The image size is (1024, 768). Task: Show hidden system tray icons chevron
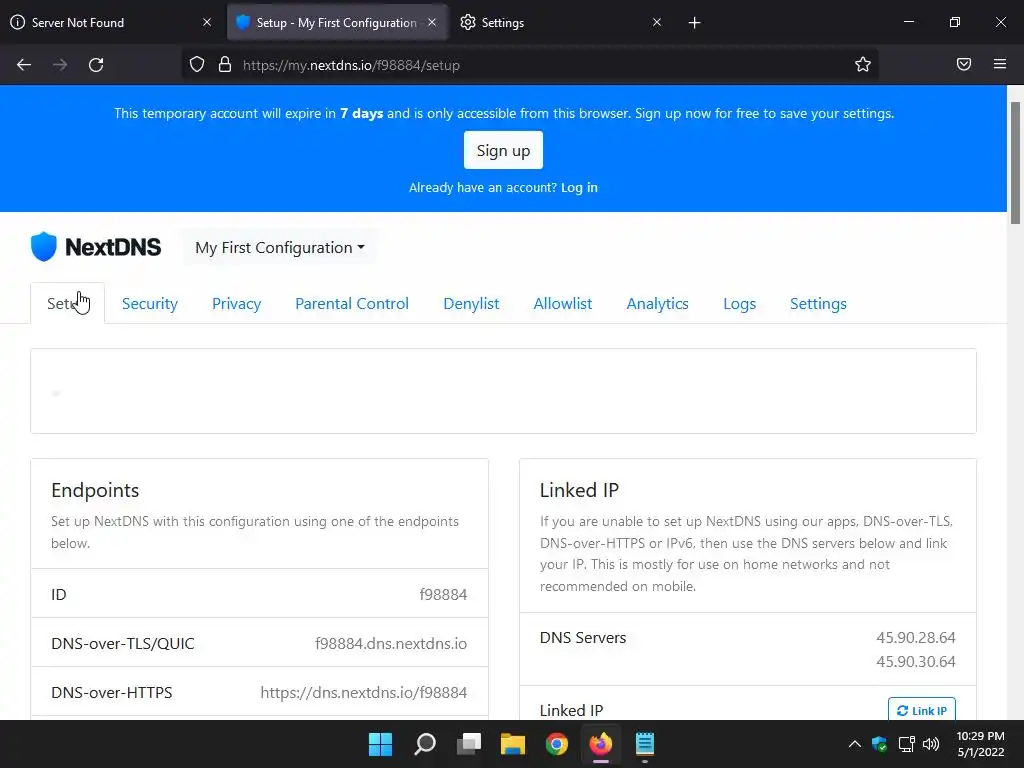[x=854, y=744]
